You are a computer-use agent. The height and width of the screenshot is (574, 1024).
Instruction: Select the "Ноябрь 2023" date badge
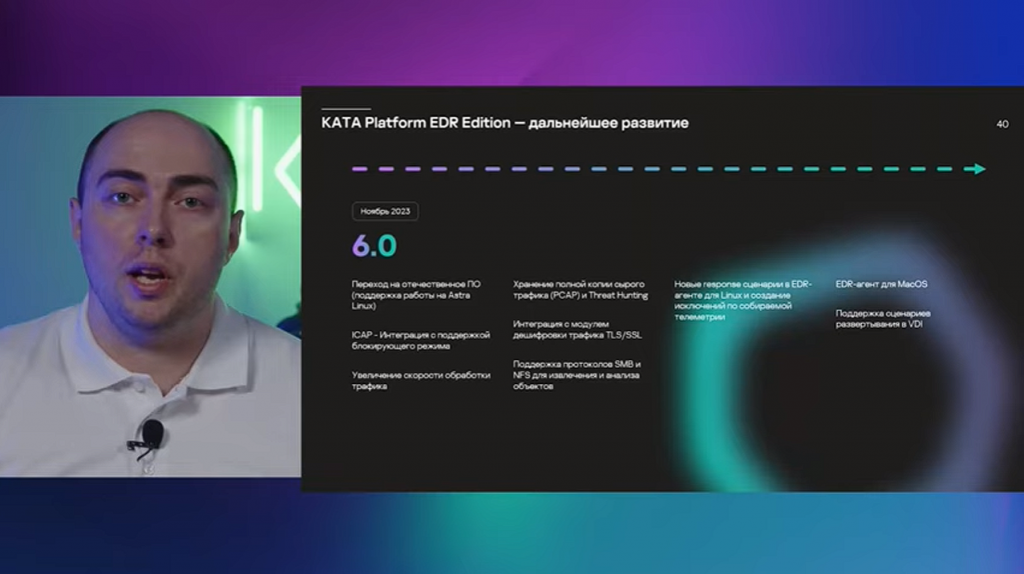(x=385, y=211)
